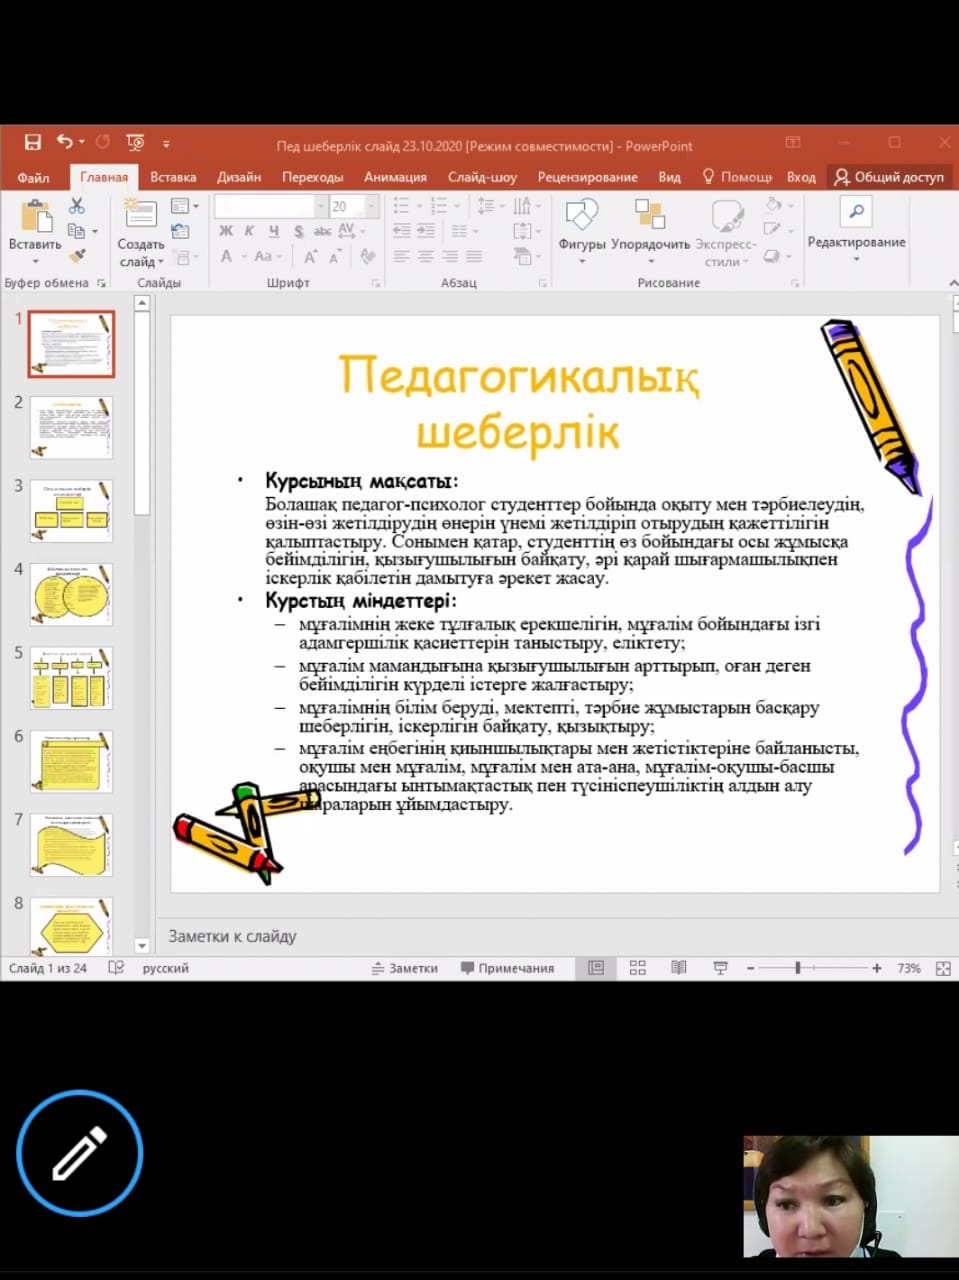This screenshot has height=1280, width=959.
Task: Expand the Paste (Вставить) dropdown arrow
Action: tap(35, 261)
